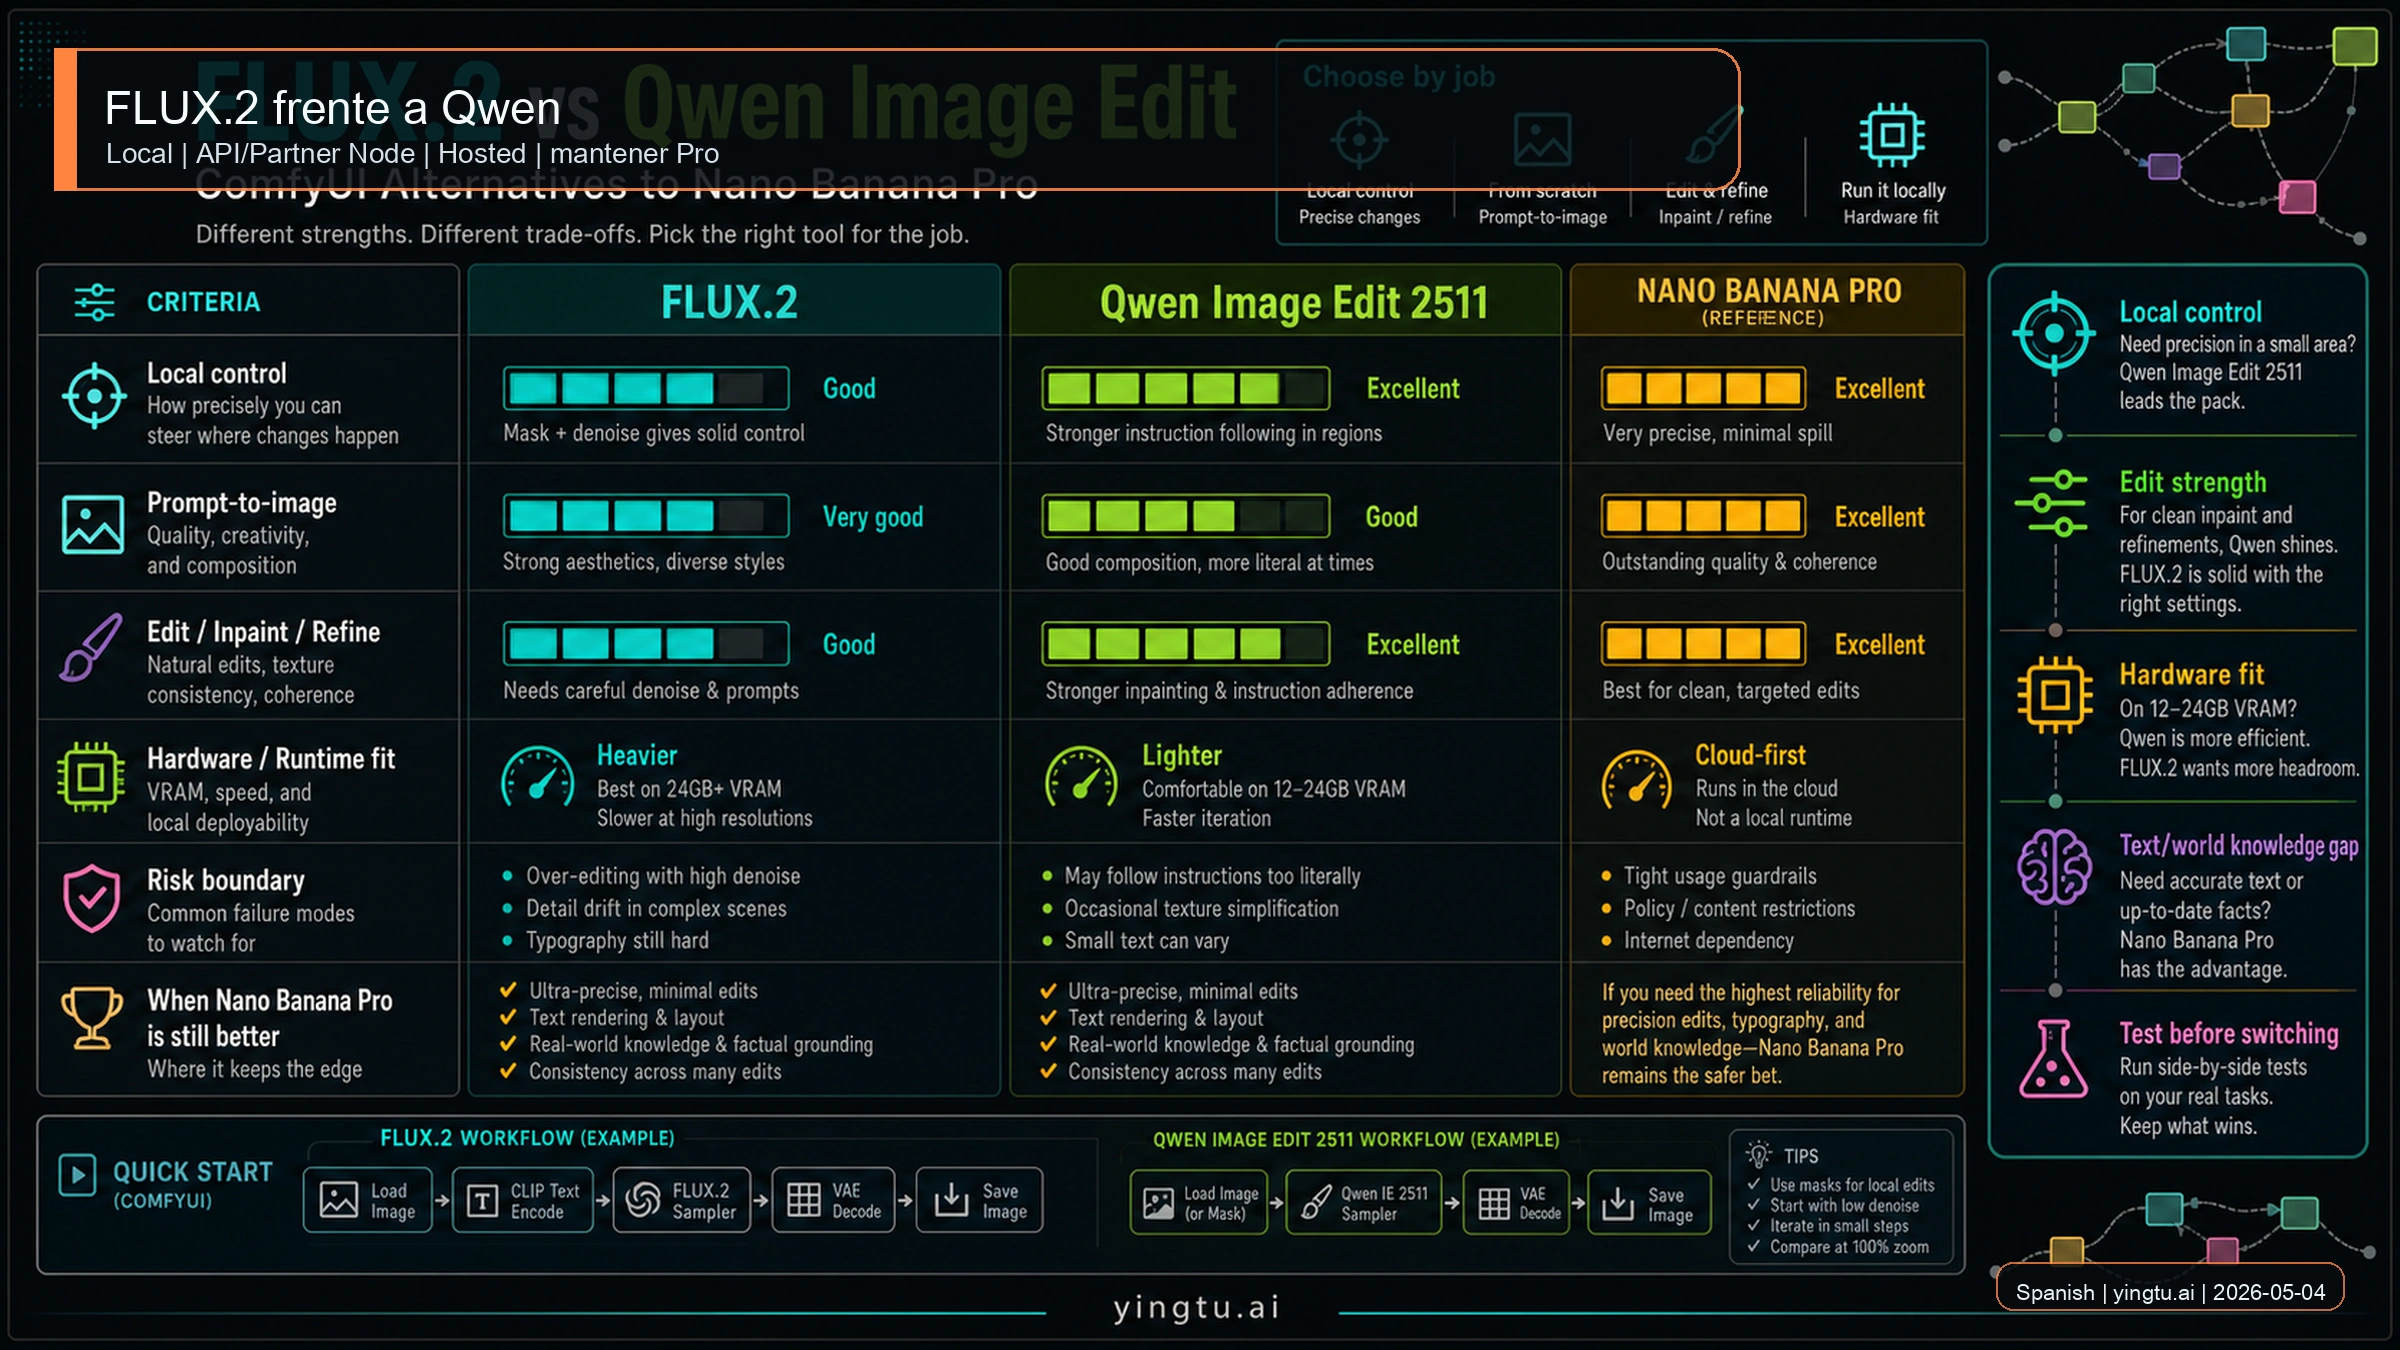Click the download icon on Qwen workflow Save Image
Screen dimensions: 2400x1350
pyautogui.click(x=1617, y=1203)
